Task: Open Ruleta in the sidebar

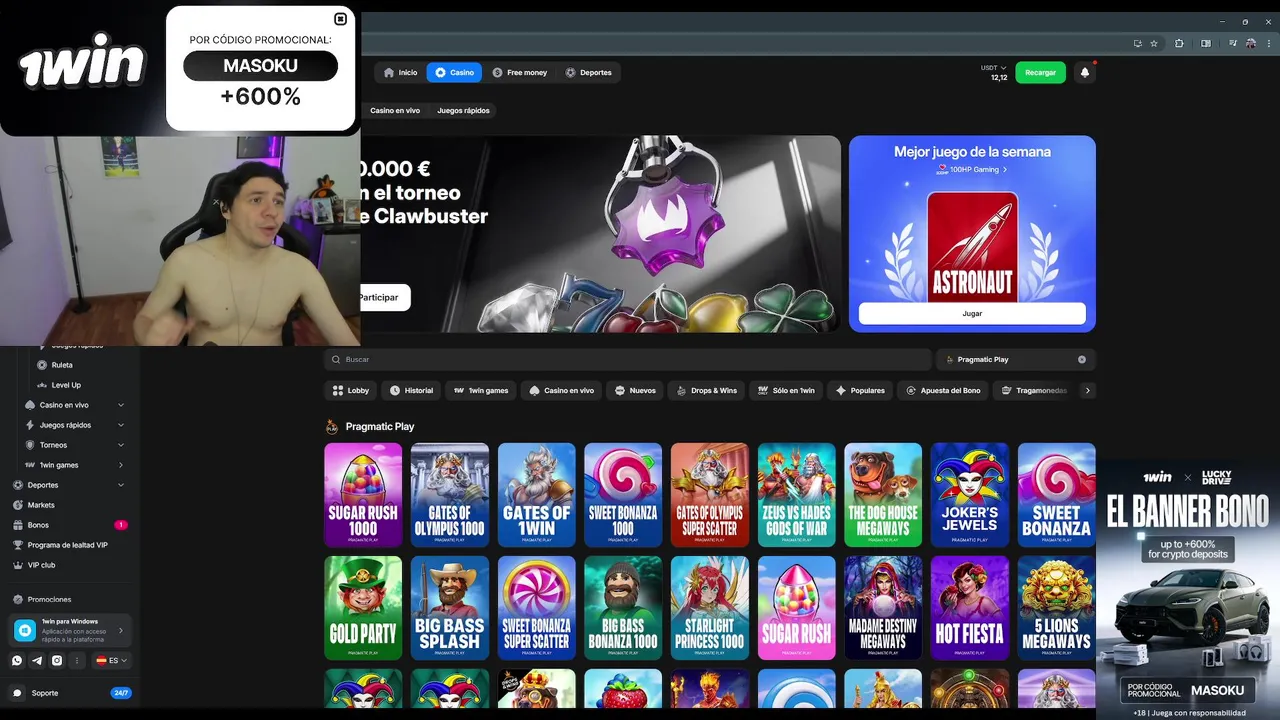Action: pyautogui.click(x=62, y=365)
